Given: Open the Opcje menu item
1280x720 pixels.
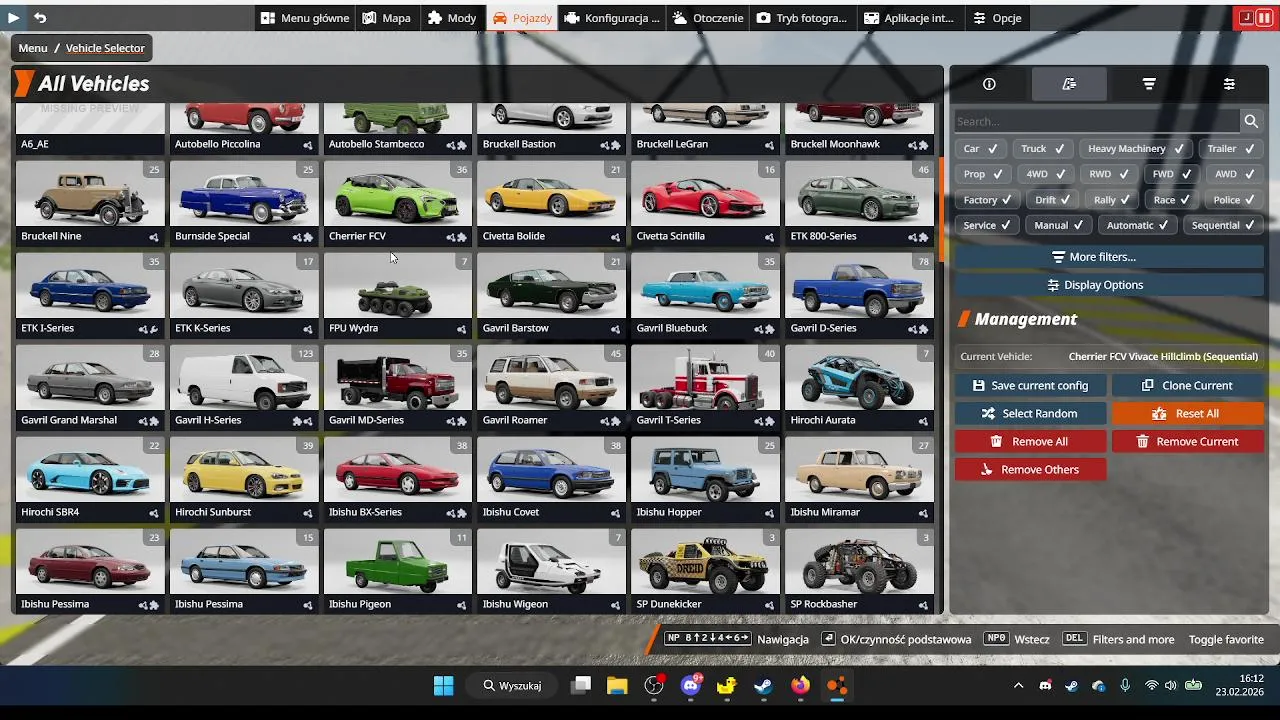Looking at the screenshot, I should pos(997,18).
